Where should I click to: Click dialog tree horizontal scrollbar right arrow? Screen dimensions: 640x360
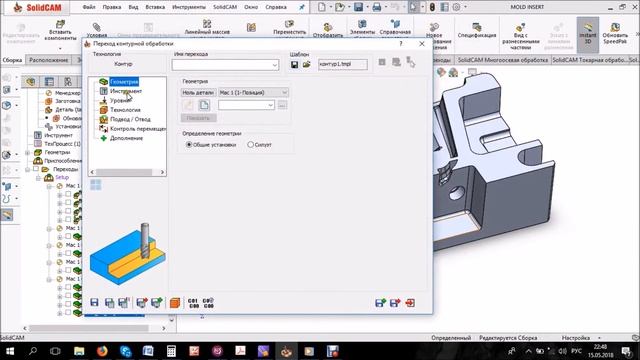coord(162,172)
